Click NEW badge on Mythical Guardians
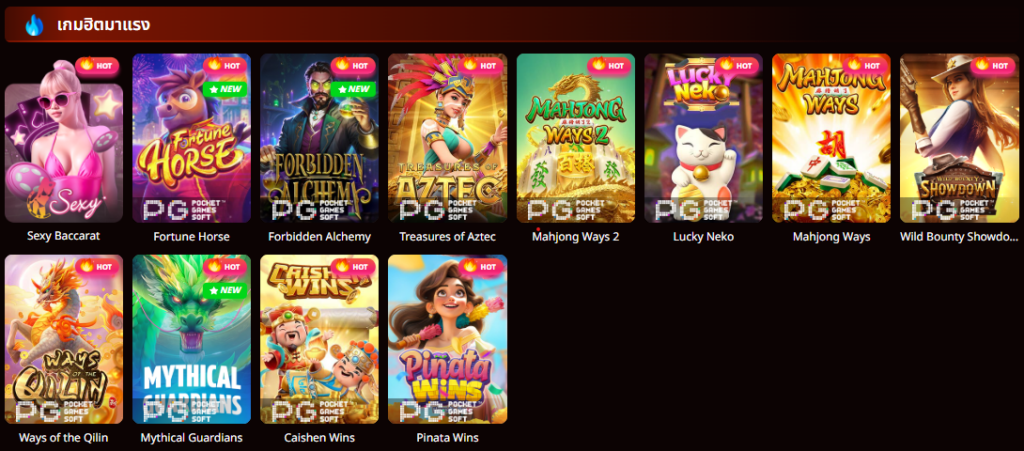This screenshot has height=451, width=1024. pos(225,290)
